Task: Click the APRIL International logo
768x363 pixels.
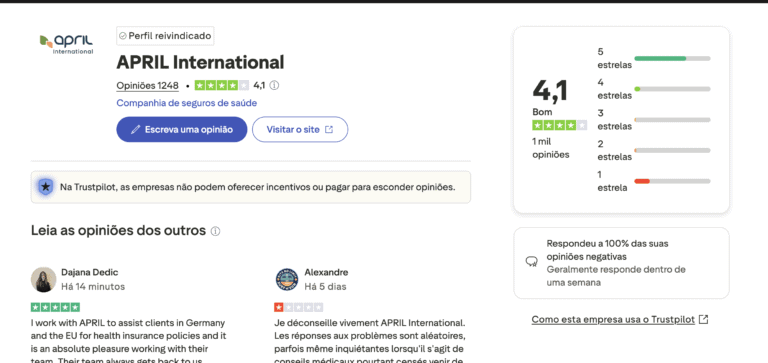Action: coord(67,45)
